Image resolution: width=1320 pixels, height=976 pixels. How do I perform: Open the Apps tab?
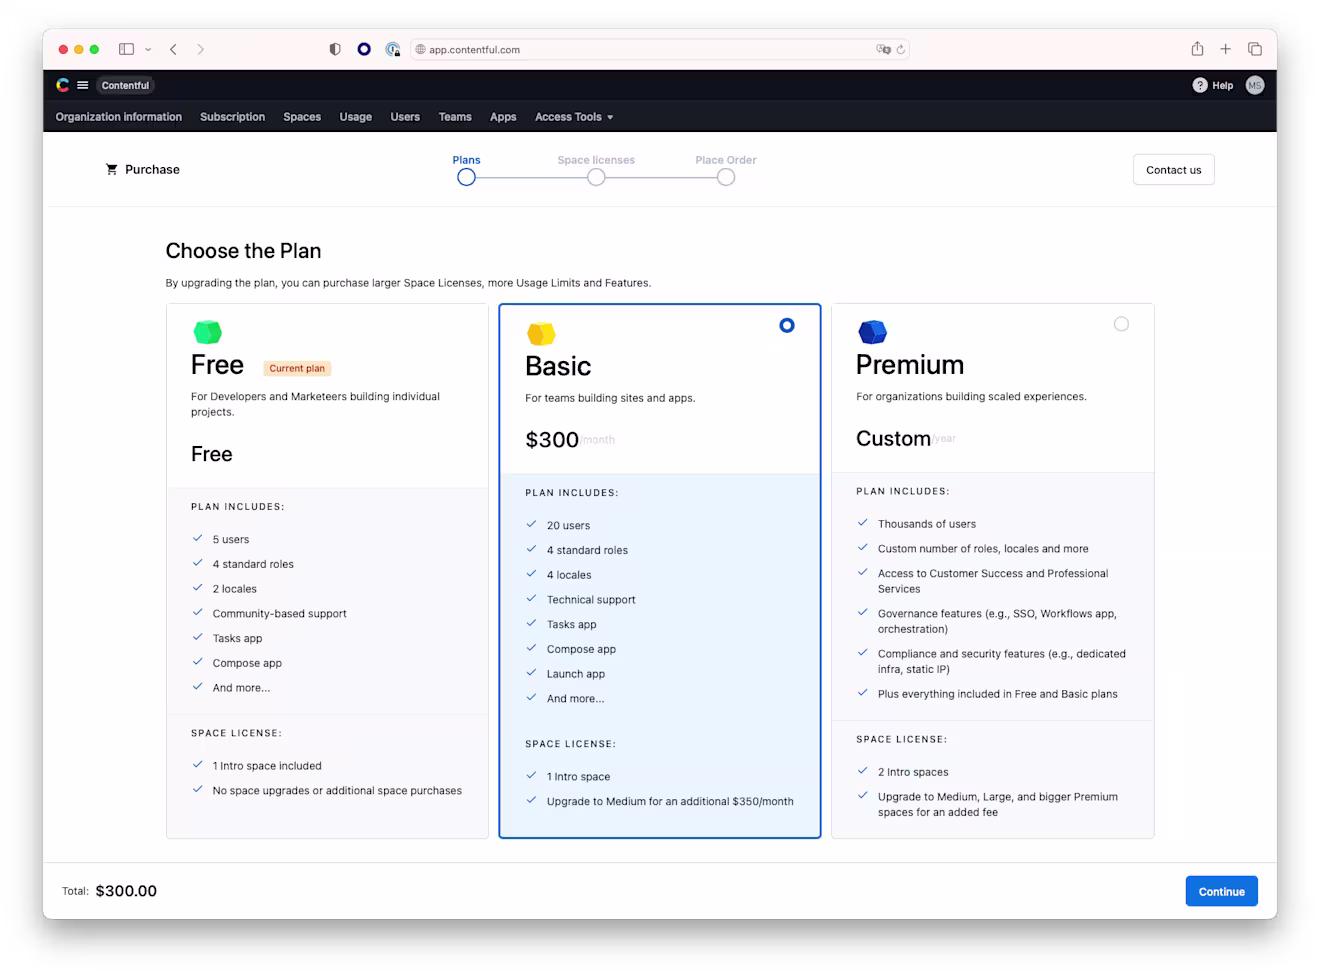[503, 117]
